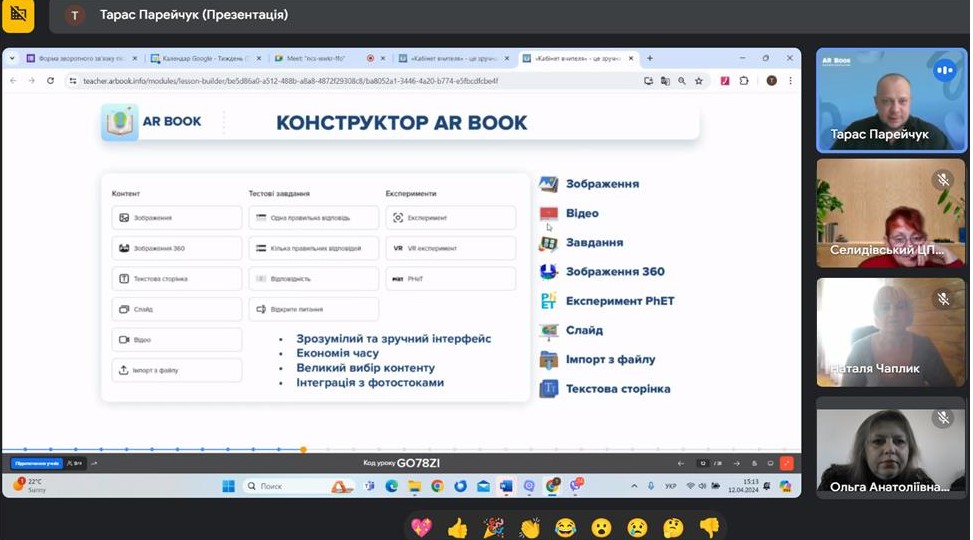Click the Імпорт з файлу button
The width and height of the screenshot is (973, 540).
177,370
